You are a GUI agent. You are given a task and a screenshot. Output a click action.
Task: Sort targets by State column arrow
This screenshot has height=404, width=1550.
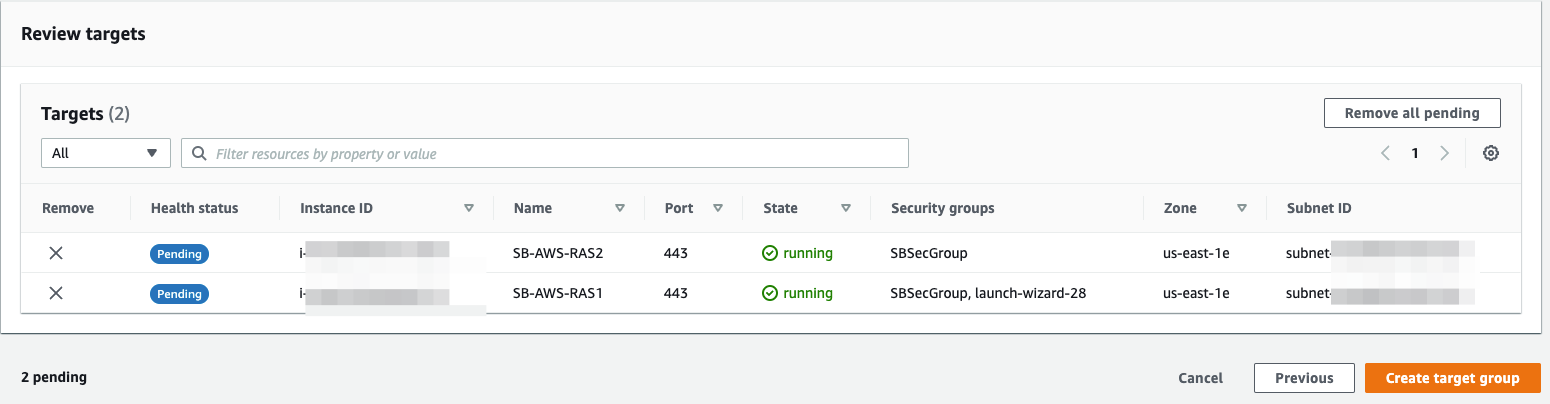pyautogui.click(x=846, y=209)
